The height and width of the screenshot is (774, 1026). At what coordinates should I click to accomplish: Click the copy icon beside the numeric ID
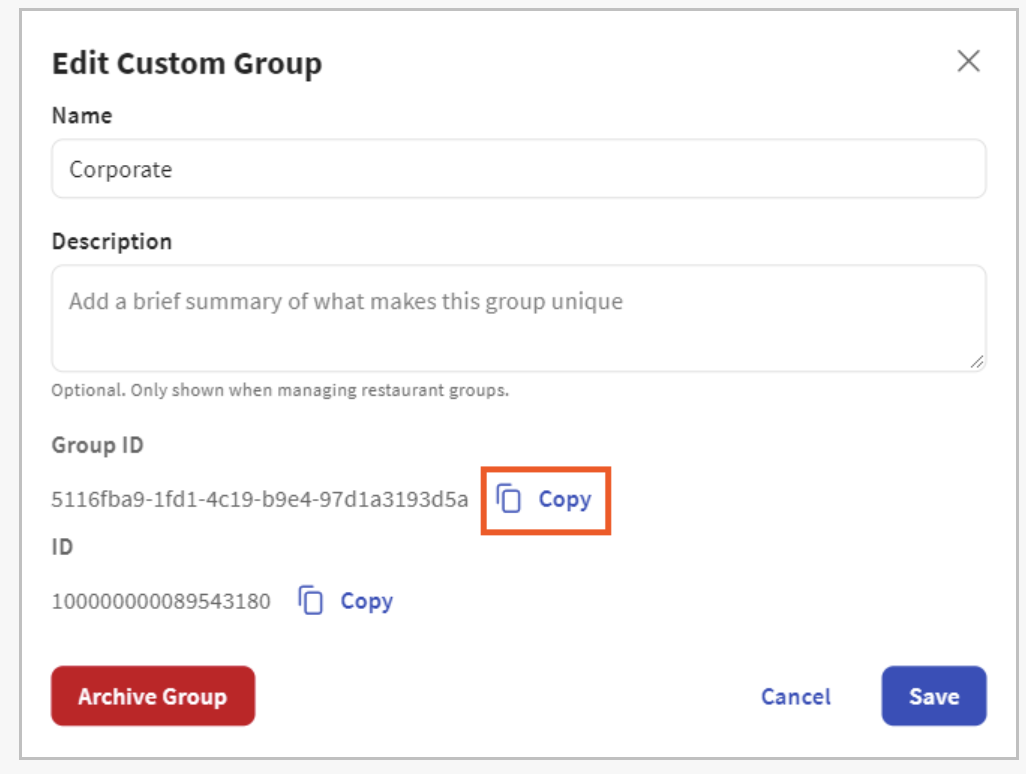click(312, 601)
